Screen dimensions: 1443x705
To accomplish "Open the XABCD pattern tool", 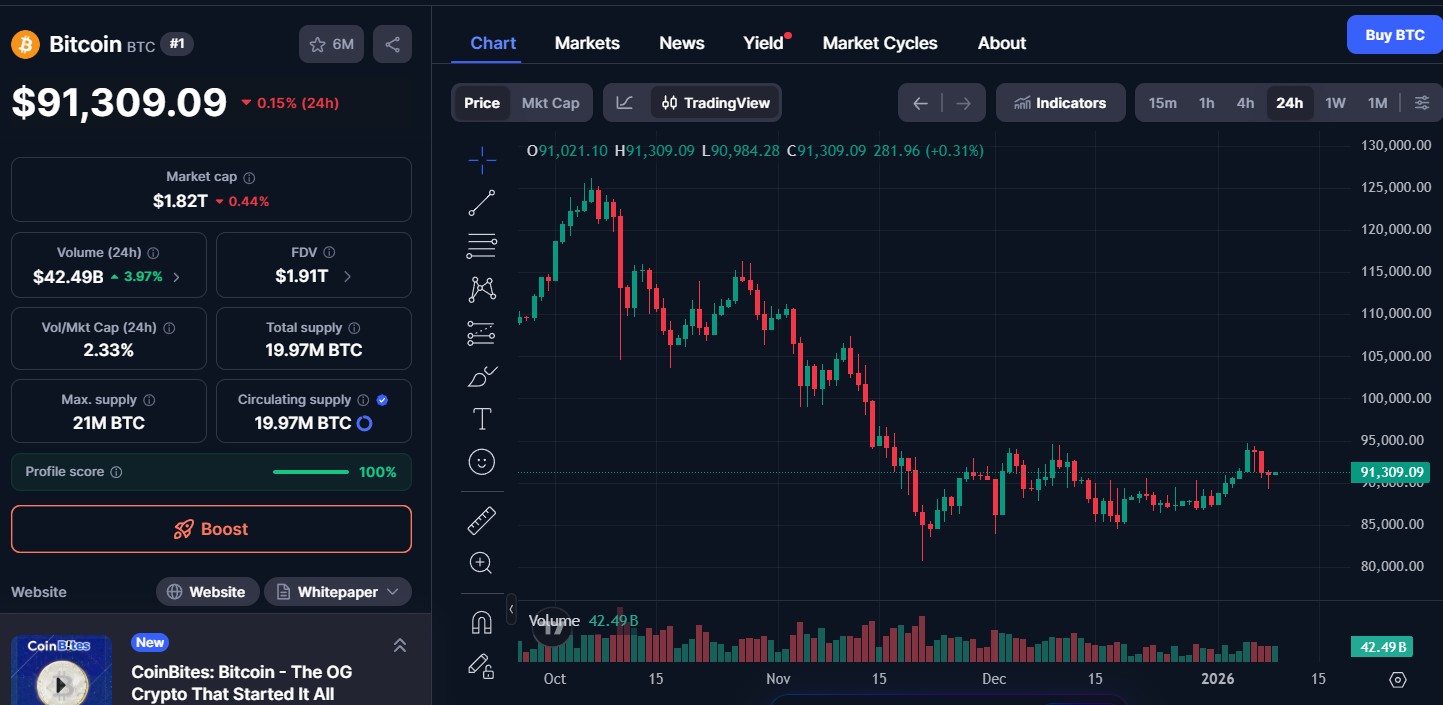I will 481,288.
